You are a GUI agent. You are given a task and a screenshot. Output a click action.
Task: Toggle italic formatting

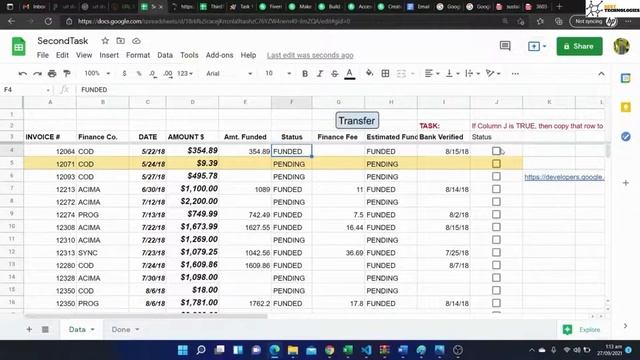(x=320, y=73)
